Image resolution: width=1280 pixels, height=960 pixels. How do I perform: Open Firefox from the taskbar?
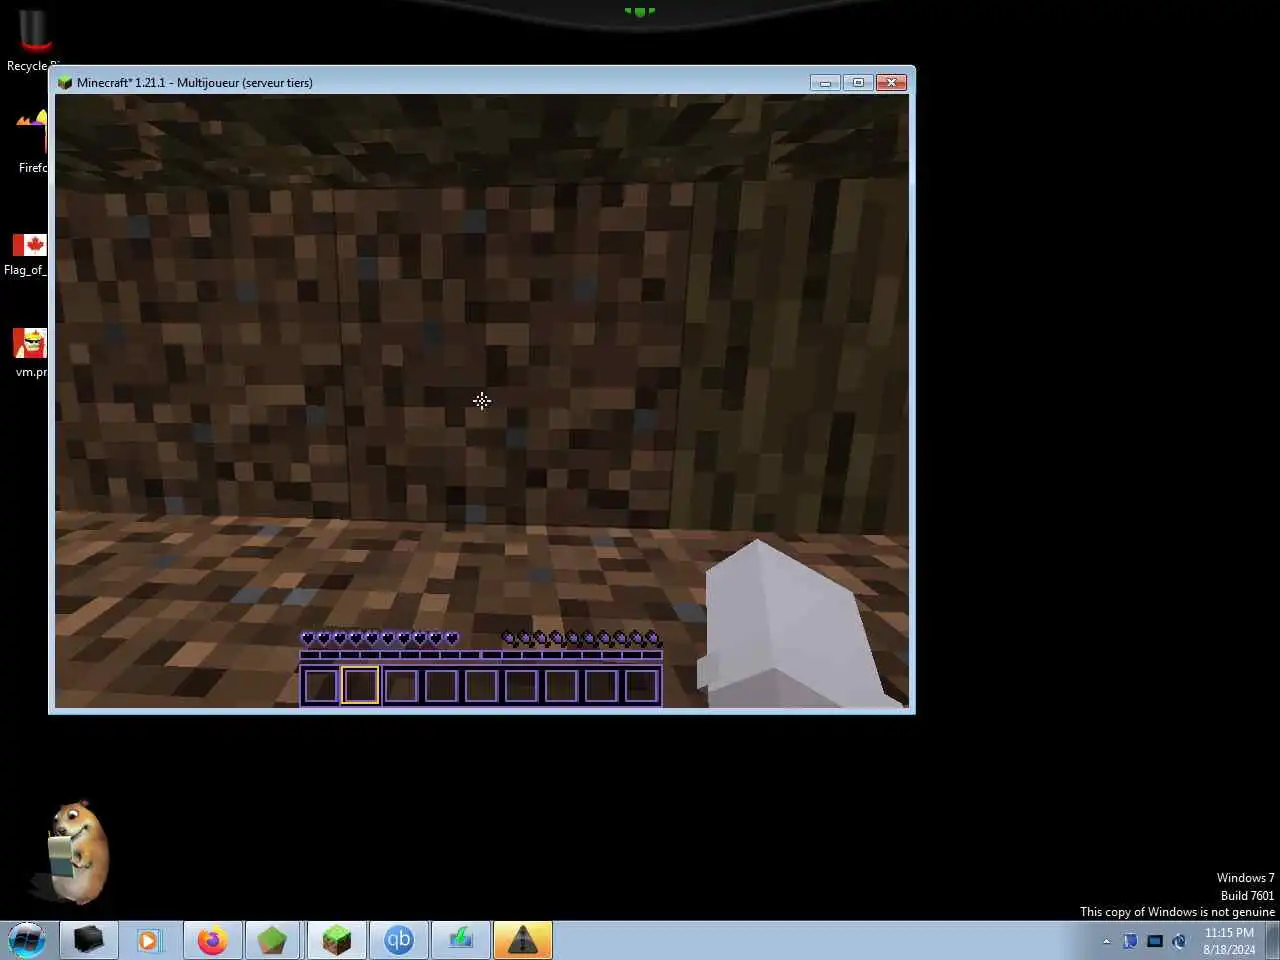(x=212, y=940)
